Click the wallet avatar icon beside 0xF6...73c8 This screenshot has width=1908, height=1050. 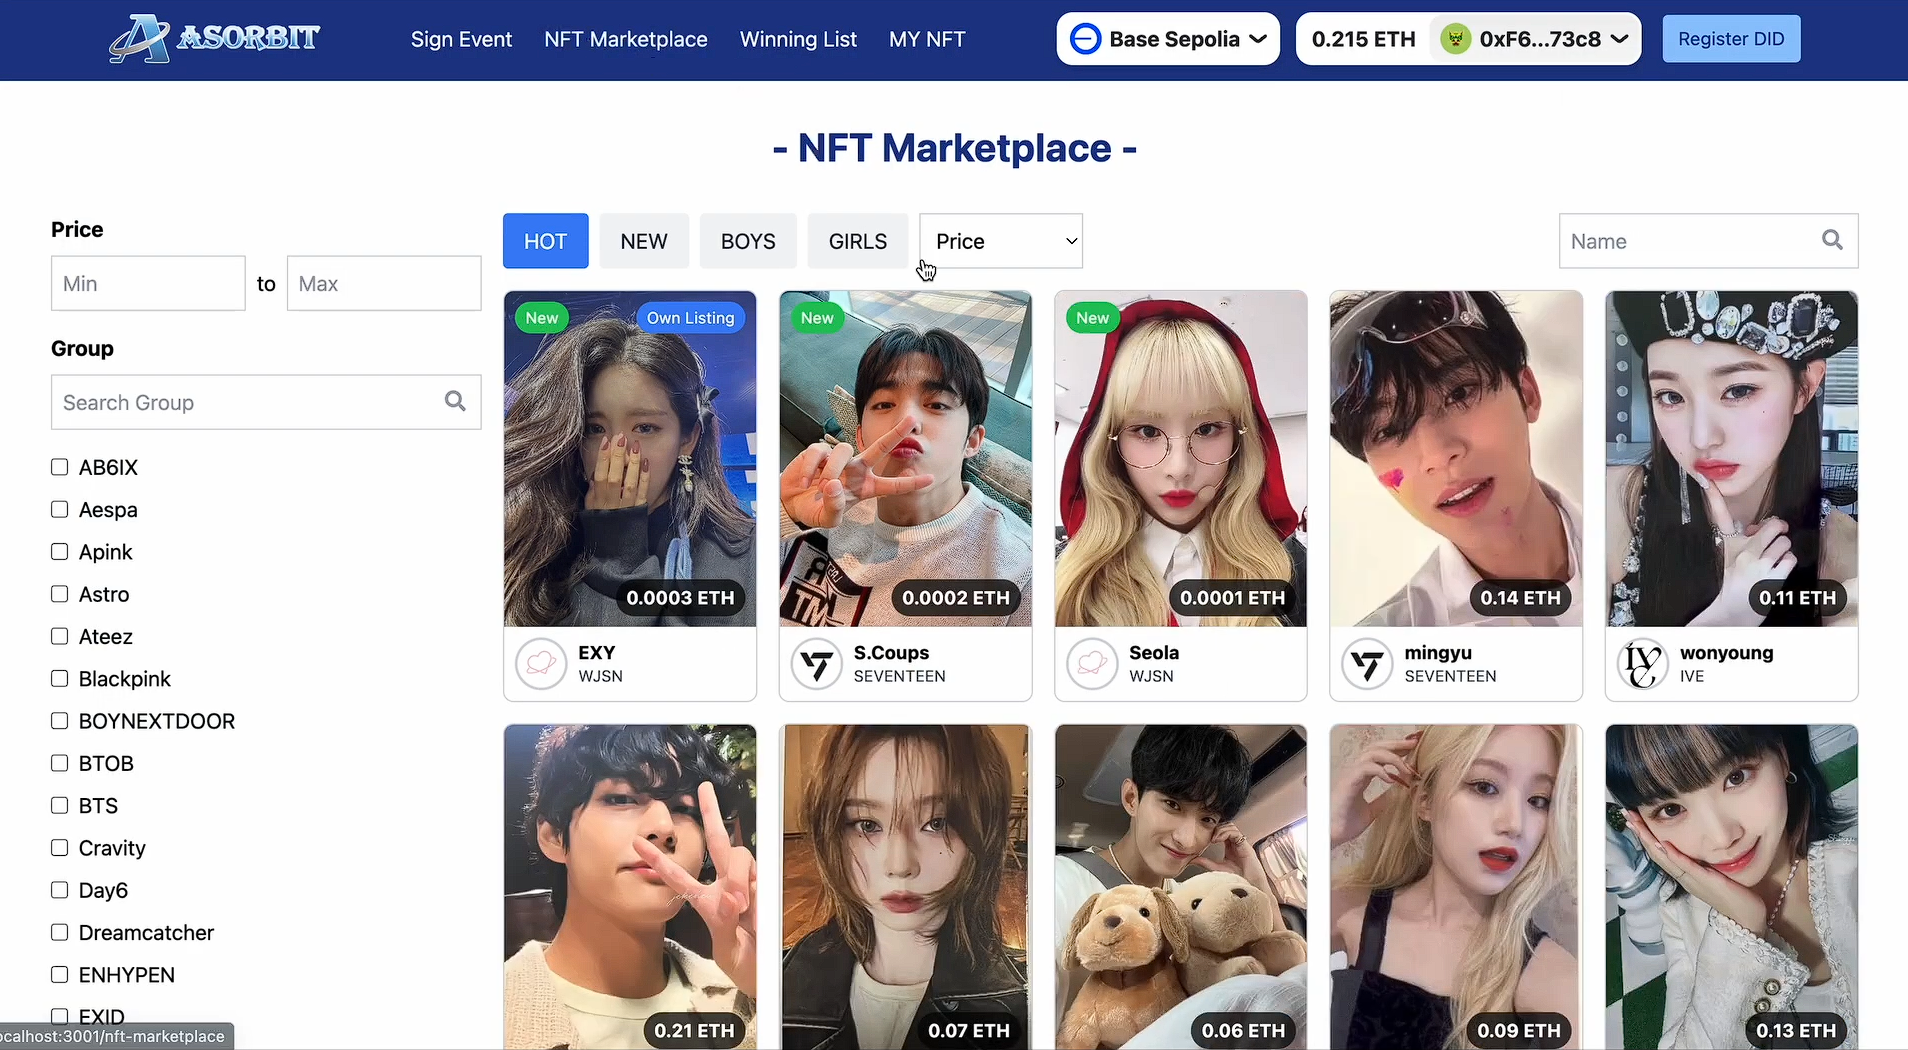[x=1455, y=39]
